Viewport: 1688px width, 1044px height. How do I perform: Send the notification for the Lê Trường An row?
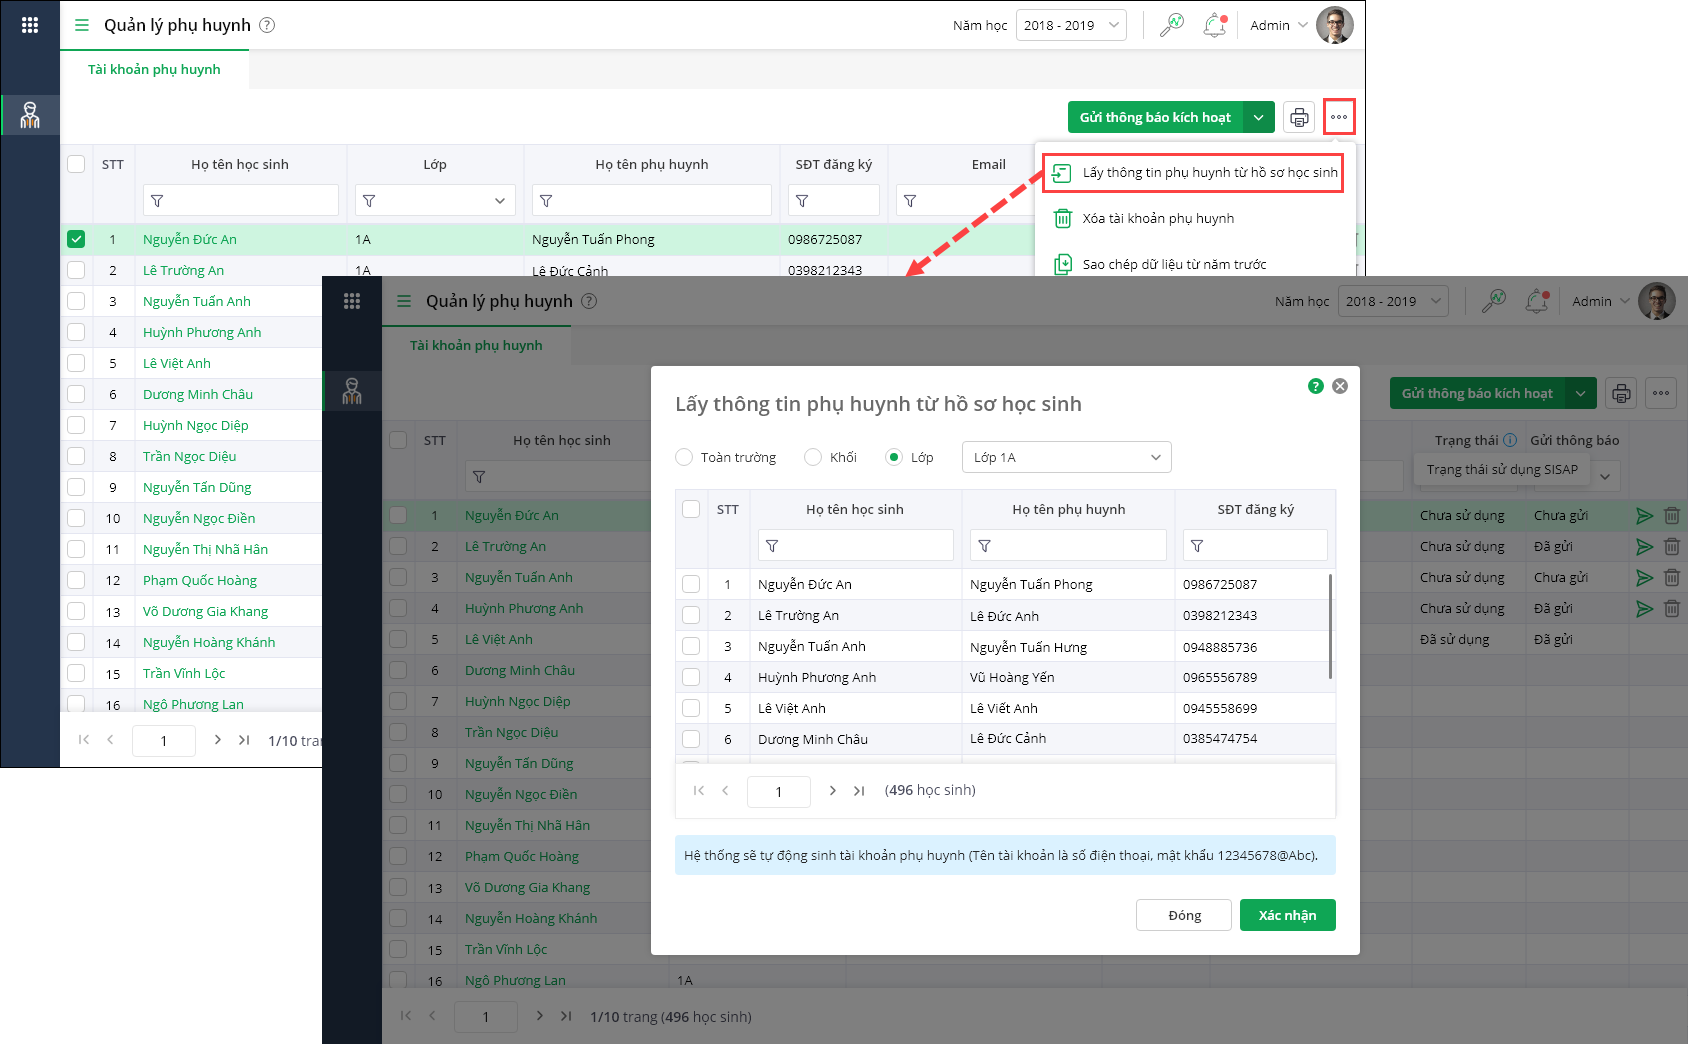[x=1644, y=547]
